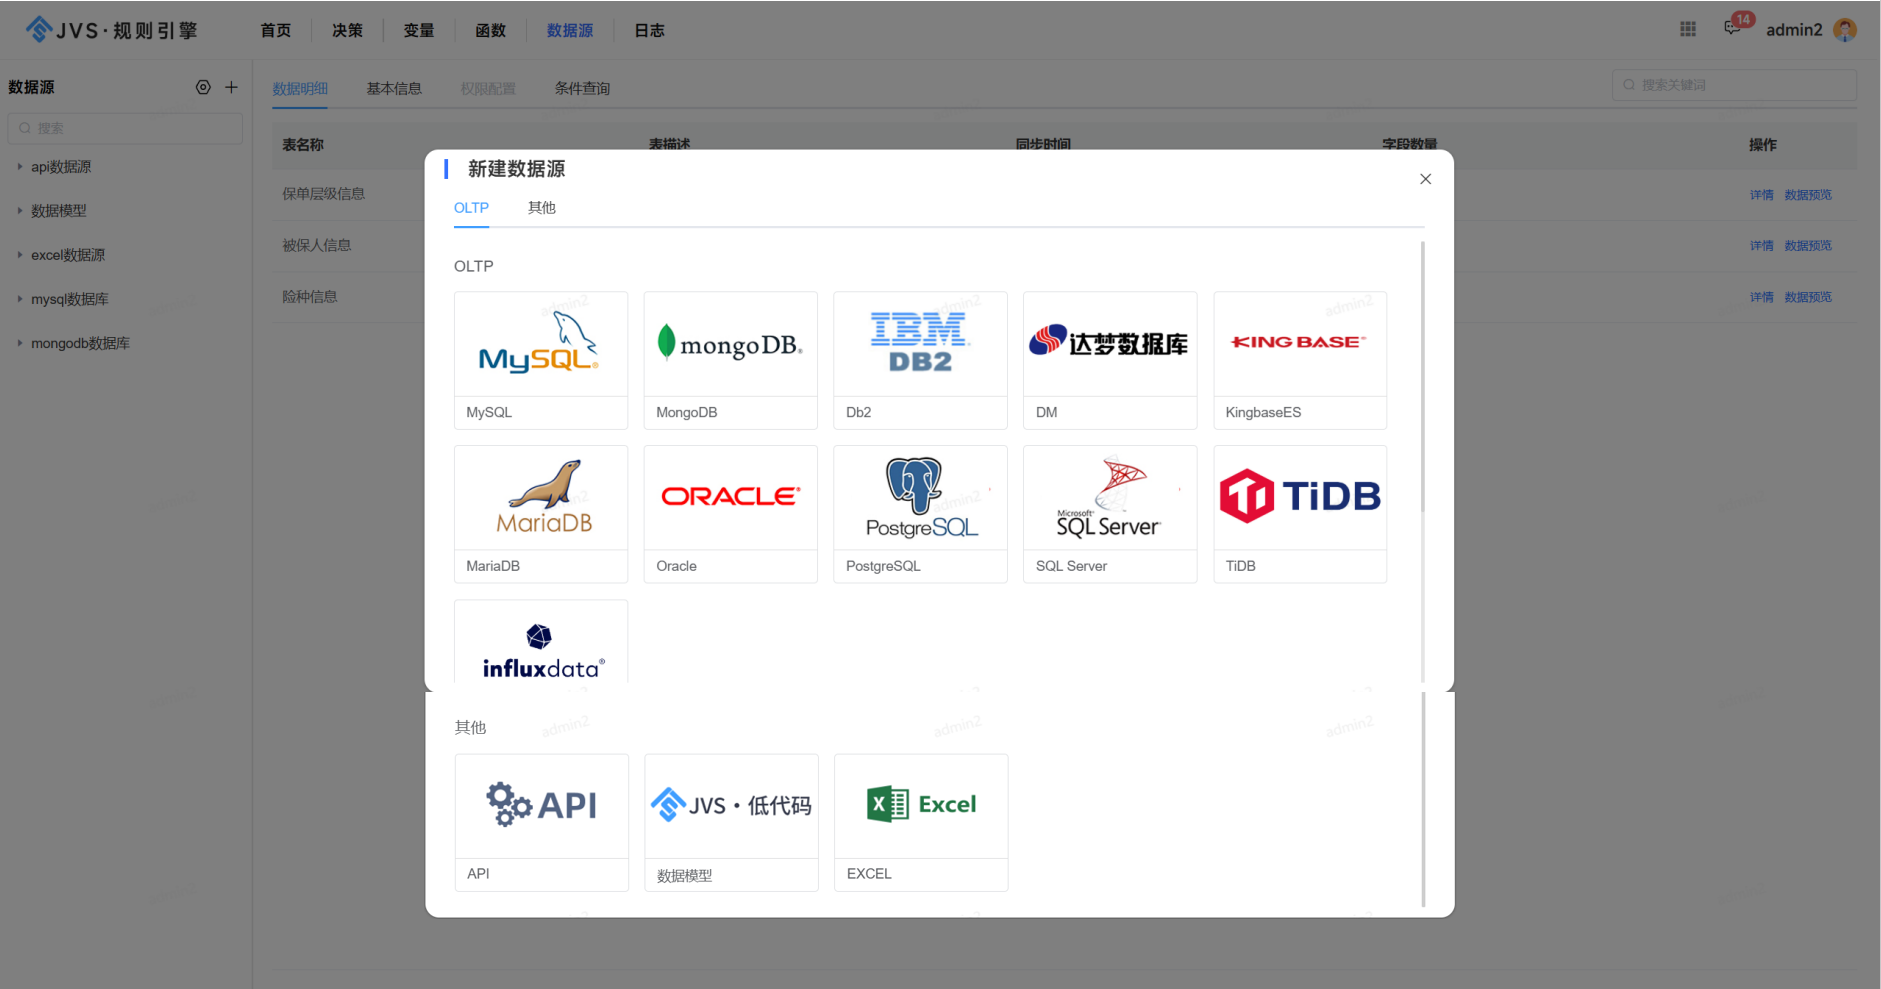Expand the mysql数据库 tree node

[x=19, y=299]
